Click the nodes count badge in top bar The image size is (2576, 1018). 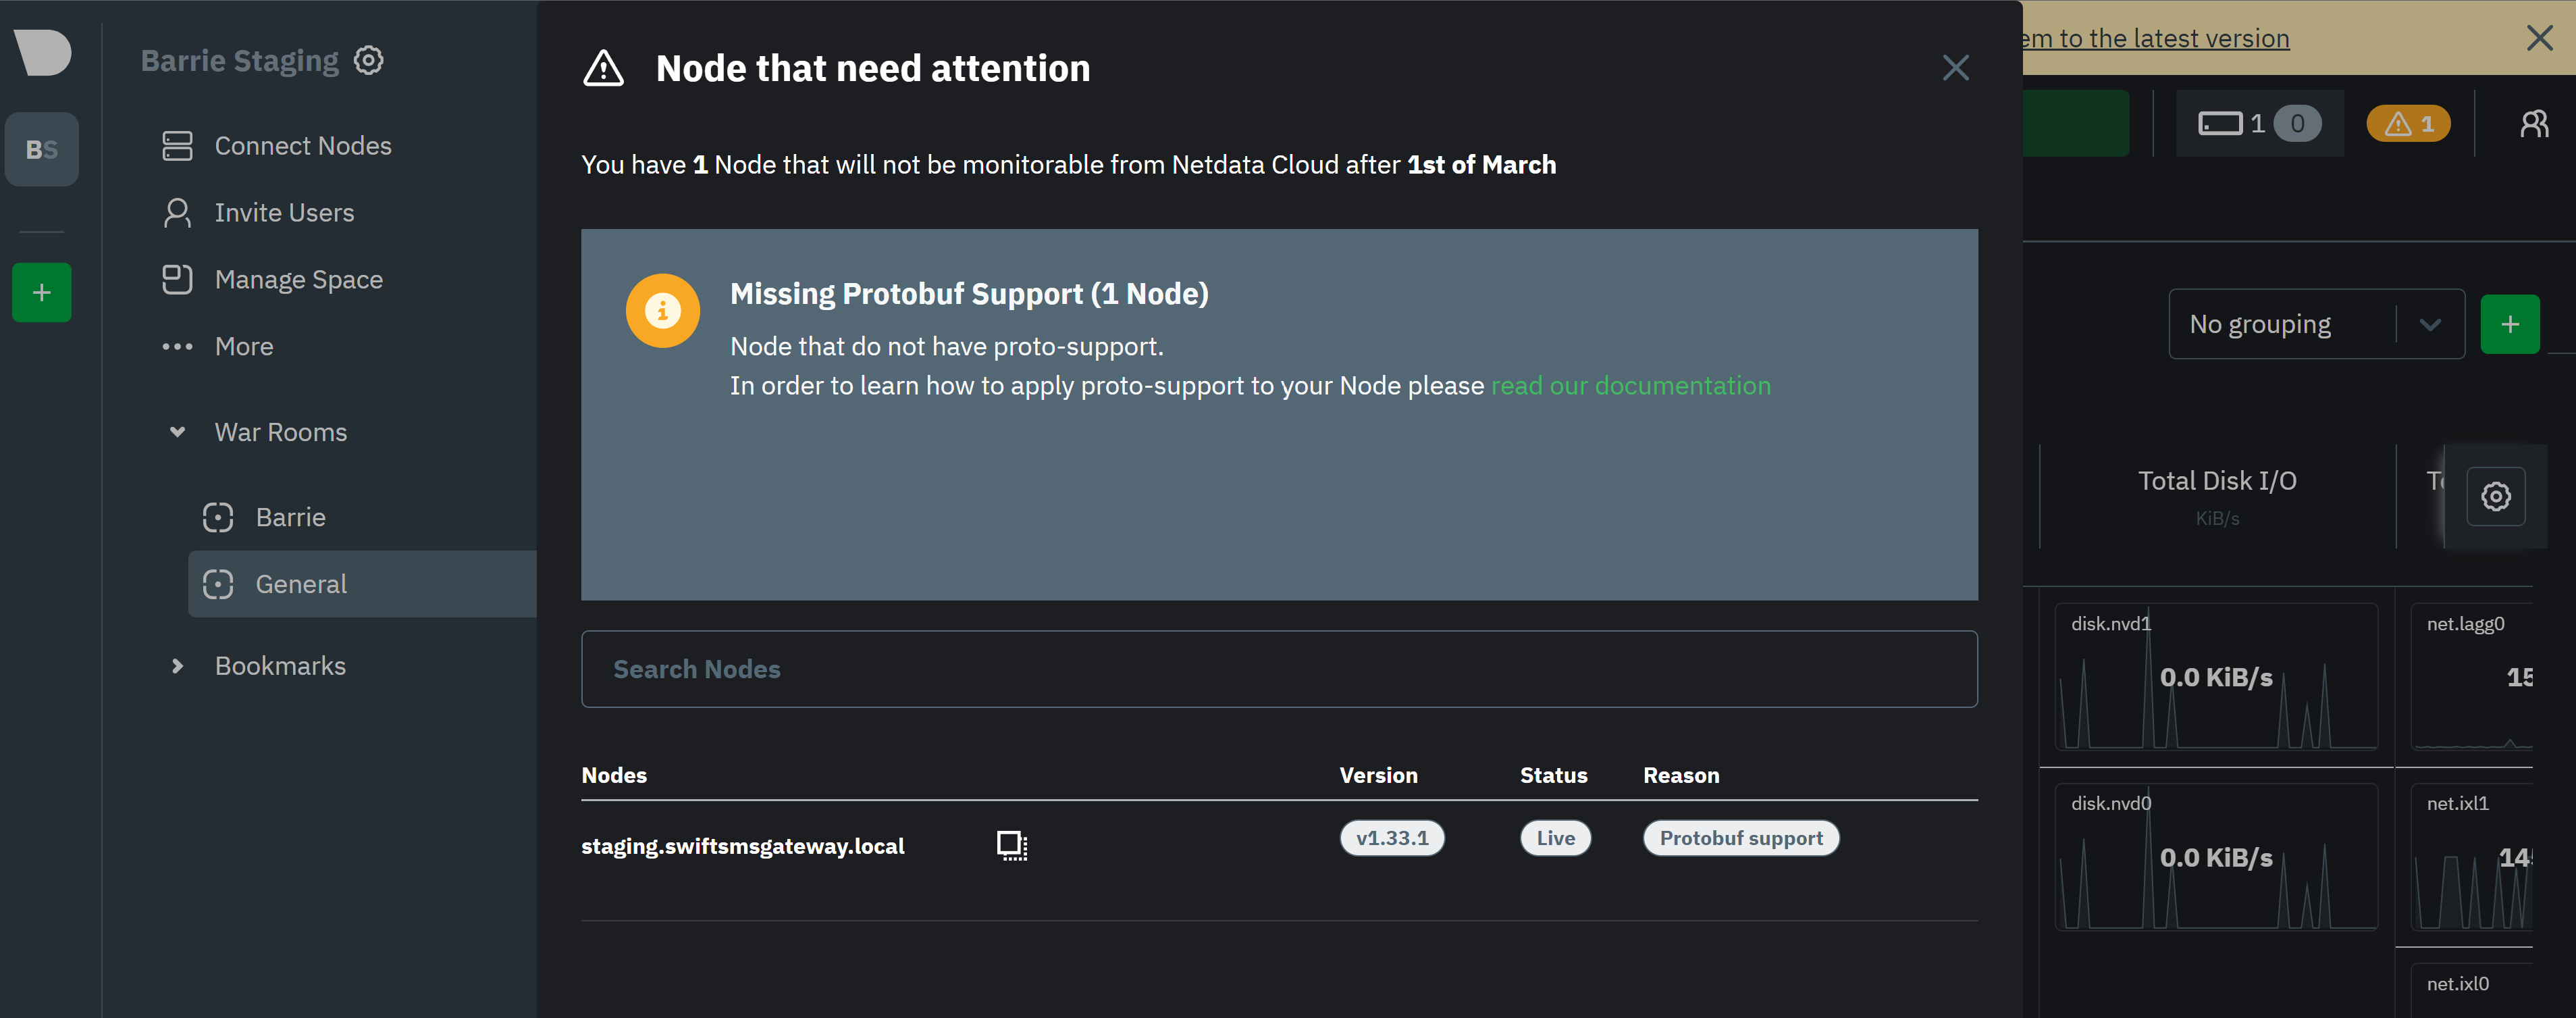click(2258, 123)
